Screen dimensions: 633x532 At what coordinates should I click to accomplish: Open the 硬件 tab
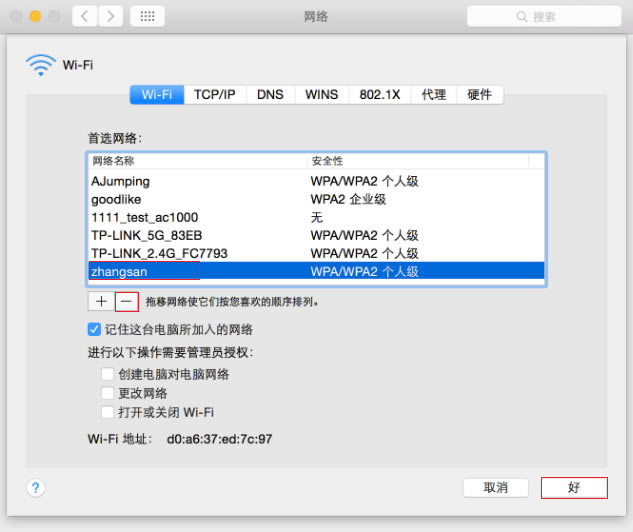[480, 94]
